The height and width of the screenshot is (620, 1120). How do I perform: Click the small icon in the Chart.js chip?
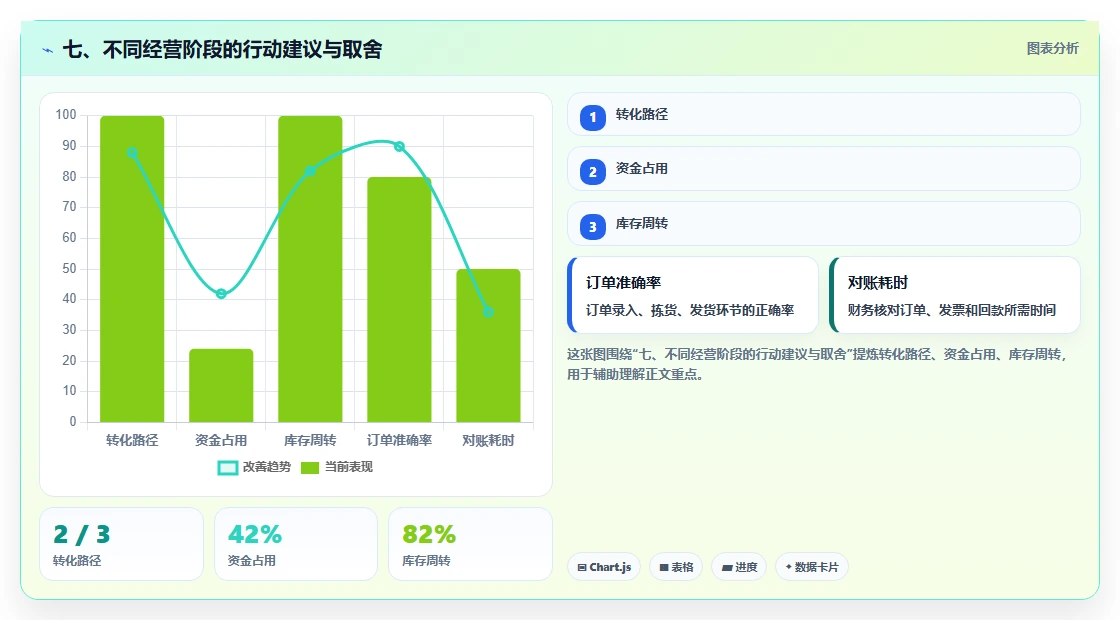[x=582, y=568]
